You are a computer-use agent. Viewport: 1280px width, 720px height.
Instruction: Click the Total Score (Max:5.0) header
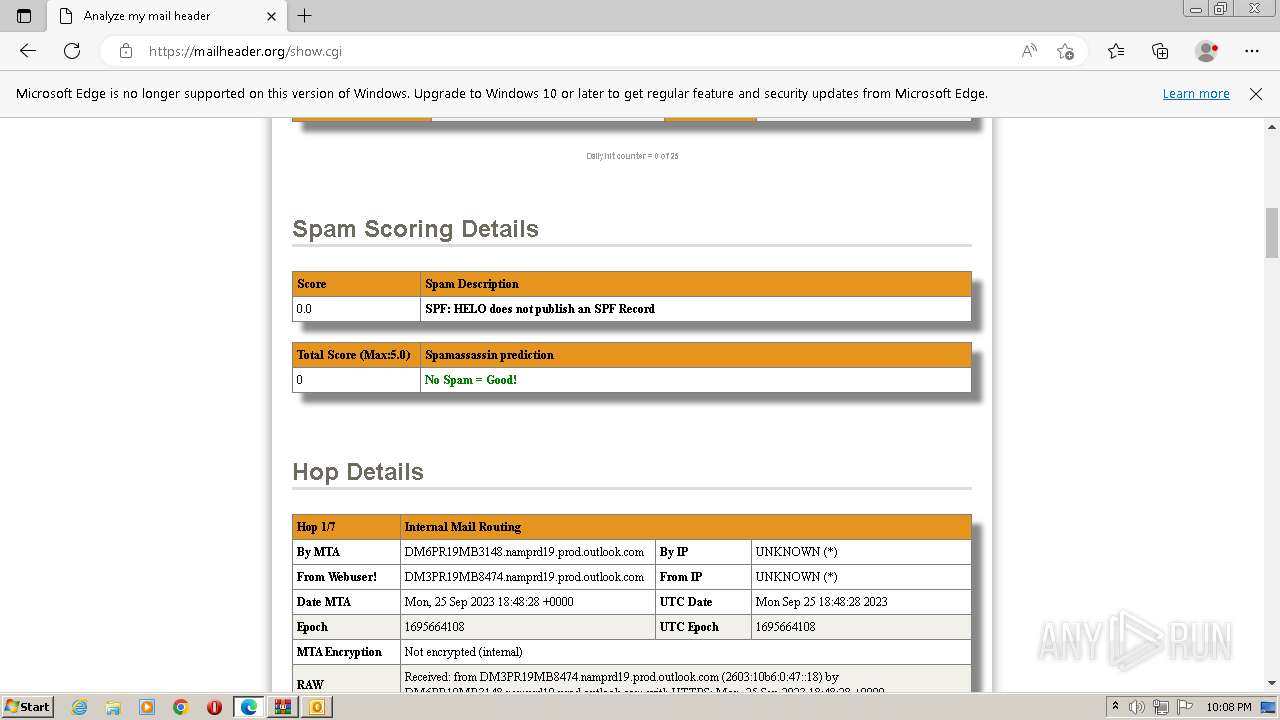[354, 355]
